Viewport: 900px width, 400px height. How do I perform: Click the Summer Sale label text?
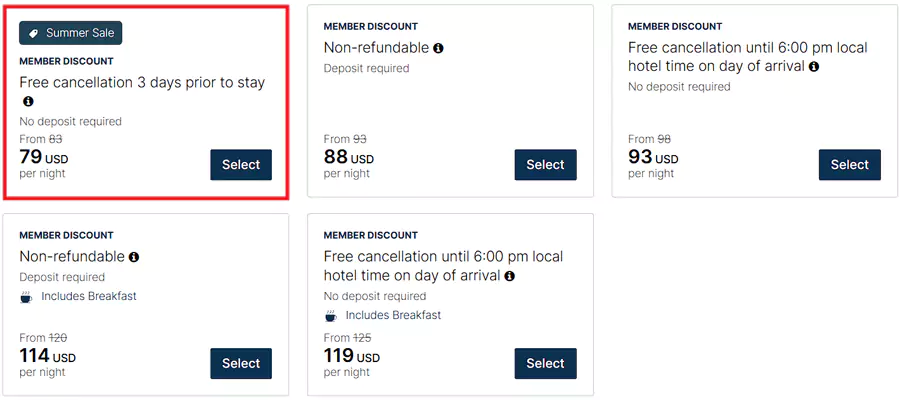click(x=80, y=33)
